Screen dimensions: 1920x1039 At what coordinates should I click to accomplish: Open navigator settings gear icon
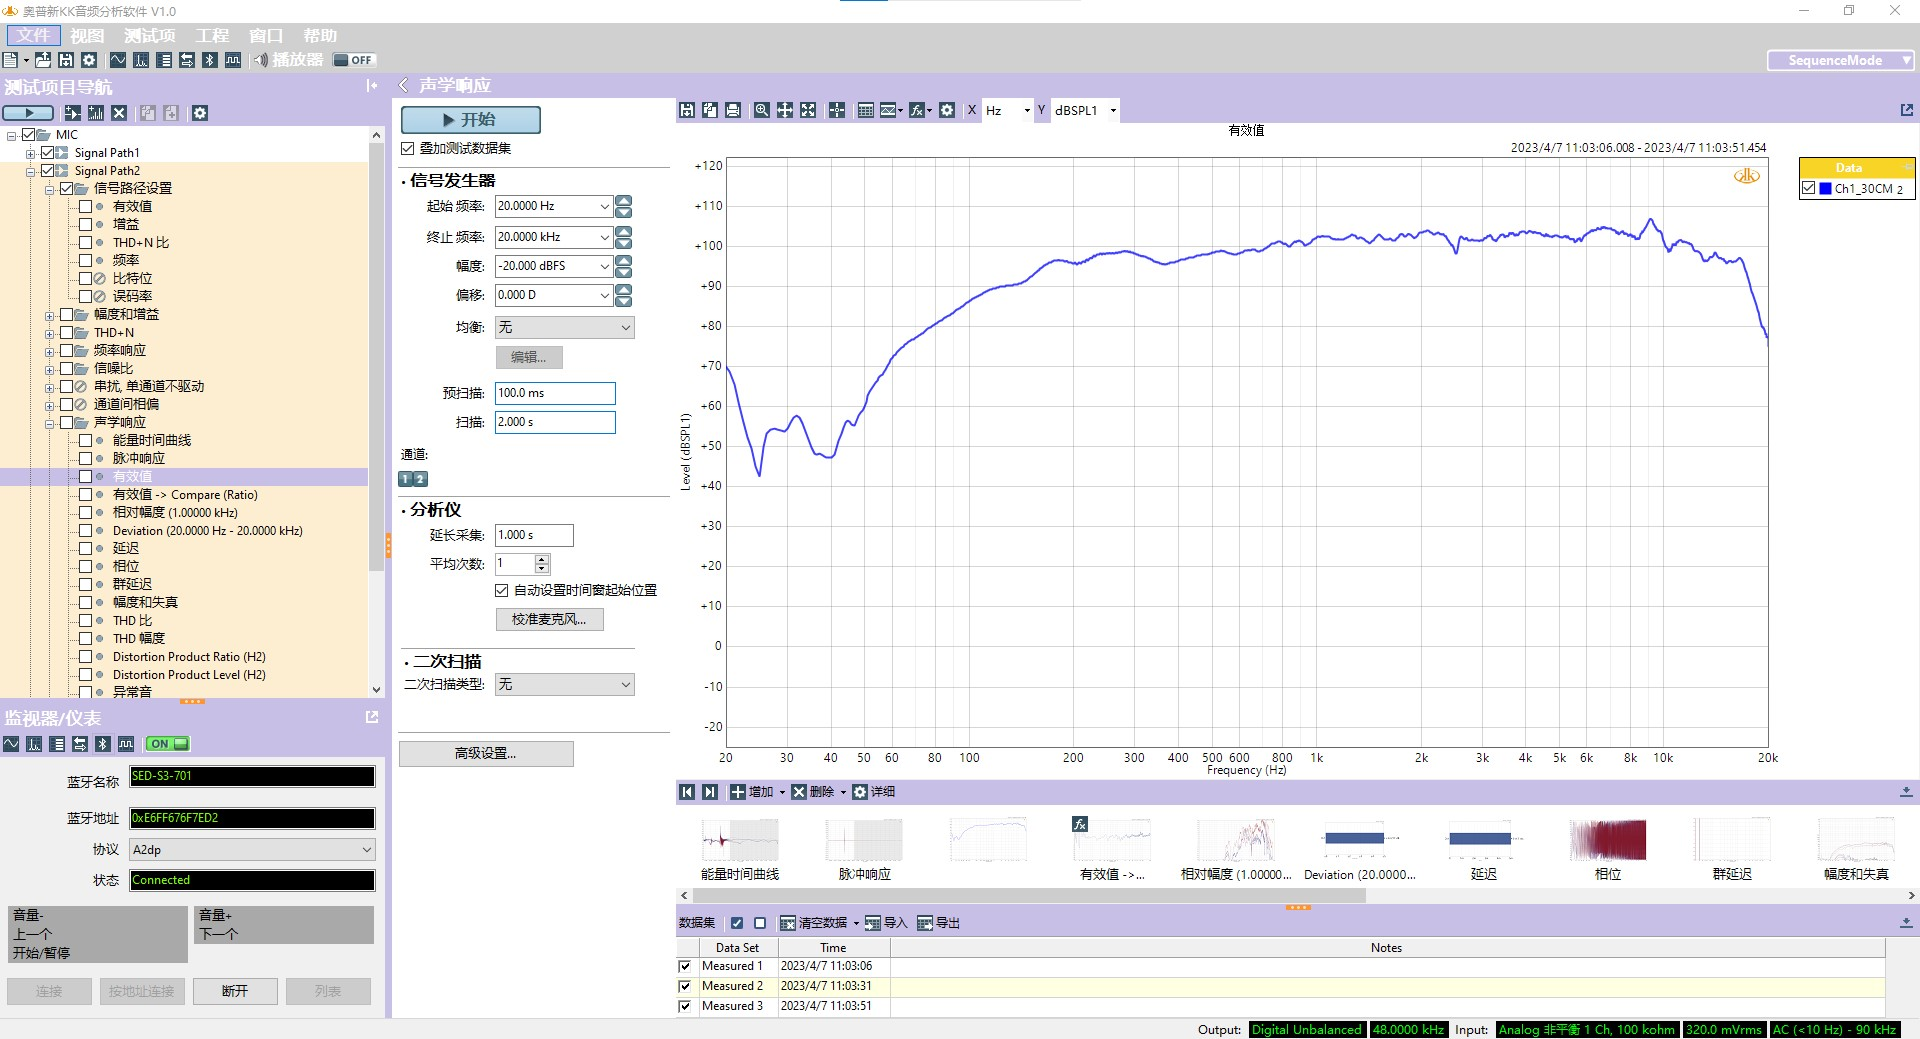click(x=200, y=113)
